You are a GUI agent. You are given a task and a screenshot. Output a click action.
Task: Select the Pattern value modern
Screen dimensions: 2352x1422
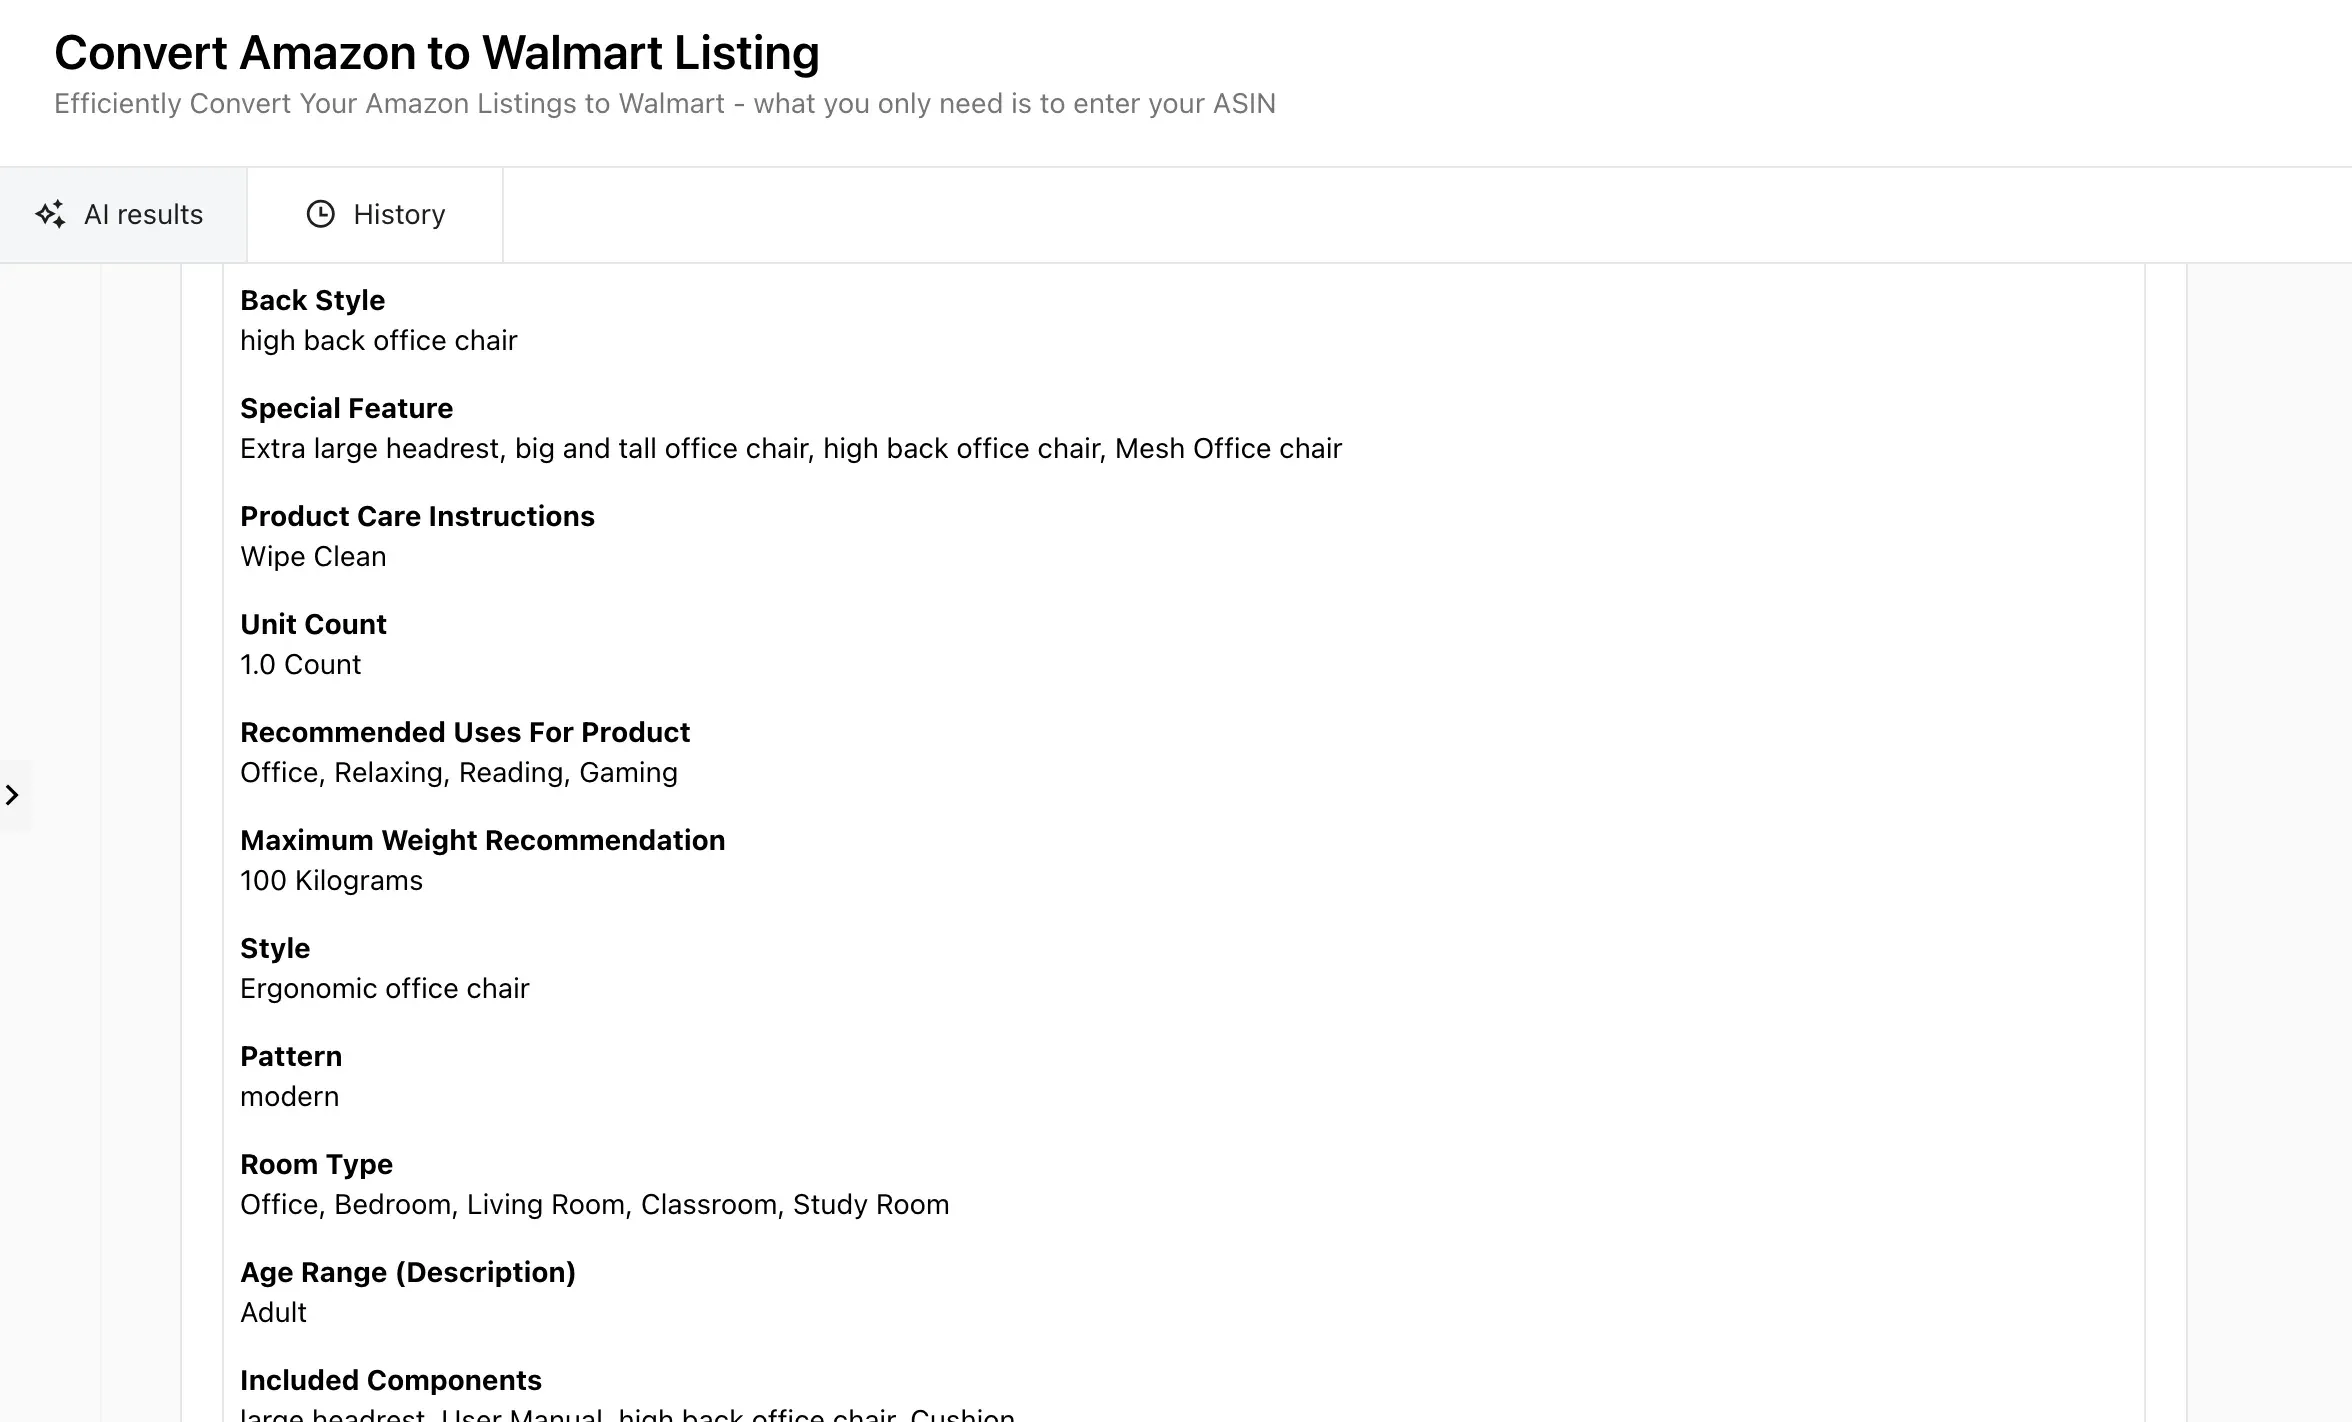[289, 1096]
